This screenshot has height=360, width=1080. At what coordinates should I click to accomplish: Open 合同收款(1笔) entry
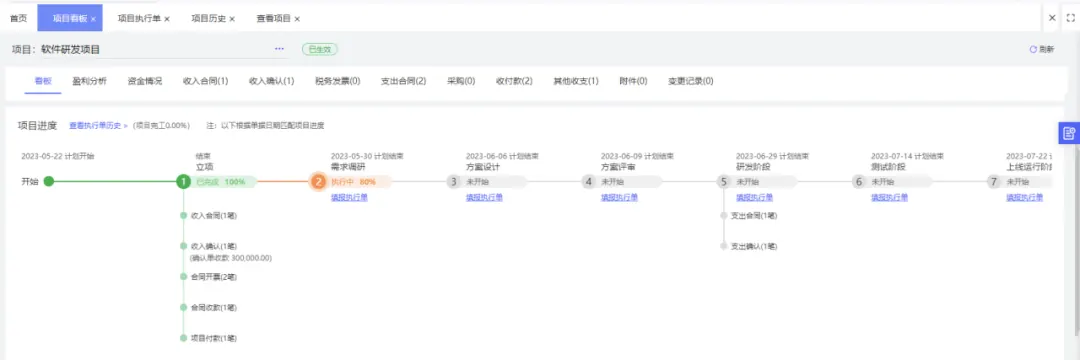coord(214,307)
